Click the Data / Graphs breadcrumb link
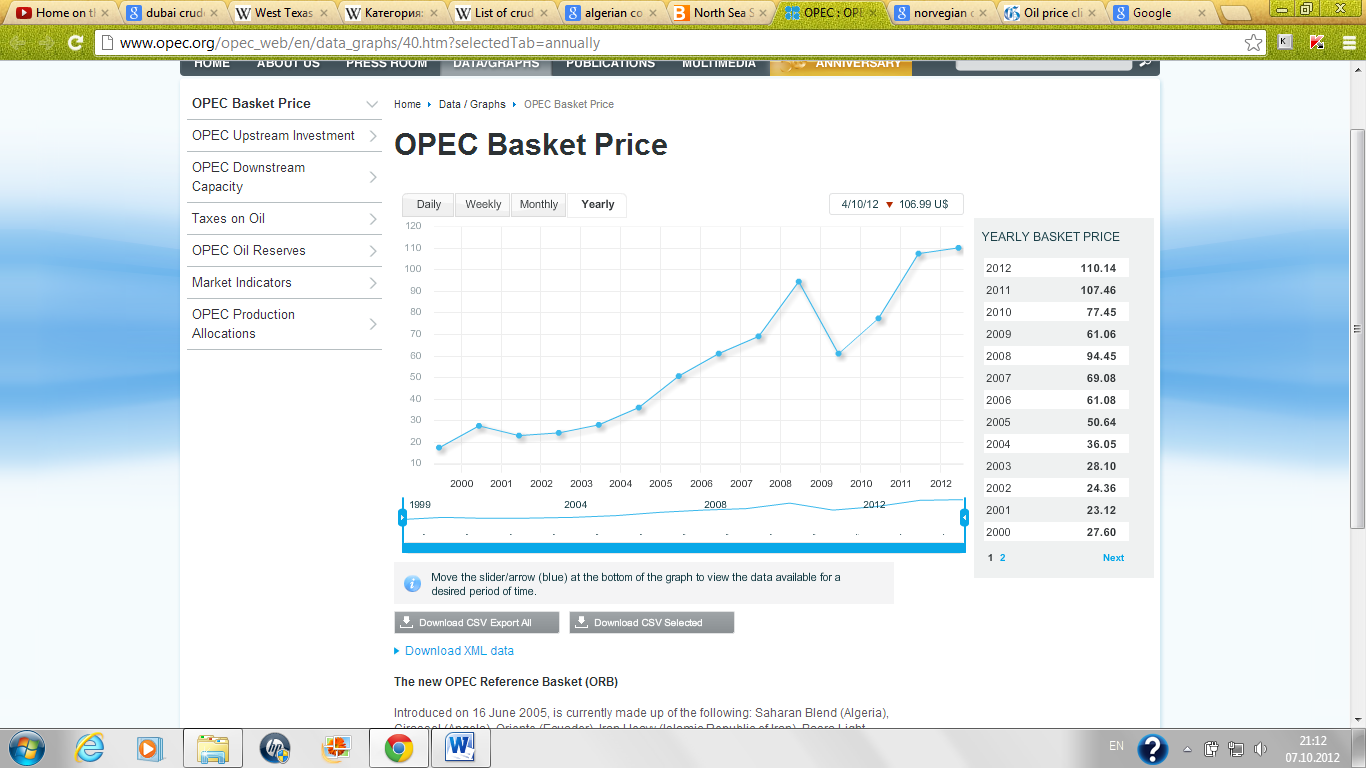This screenshot has width=1366, height=768. pyautogui.click(x=472, y=104)
